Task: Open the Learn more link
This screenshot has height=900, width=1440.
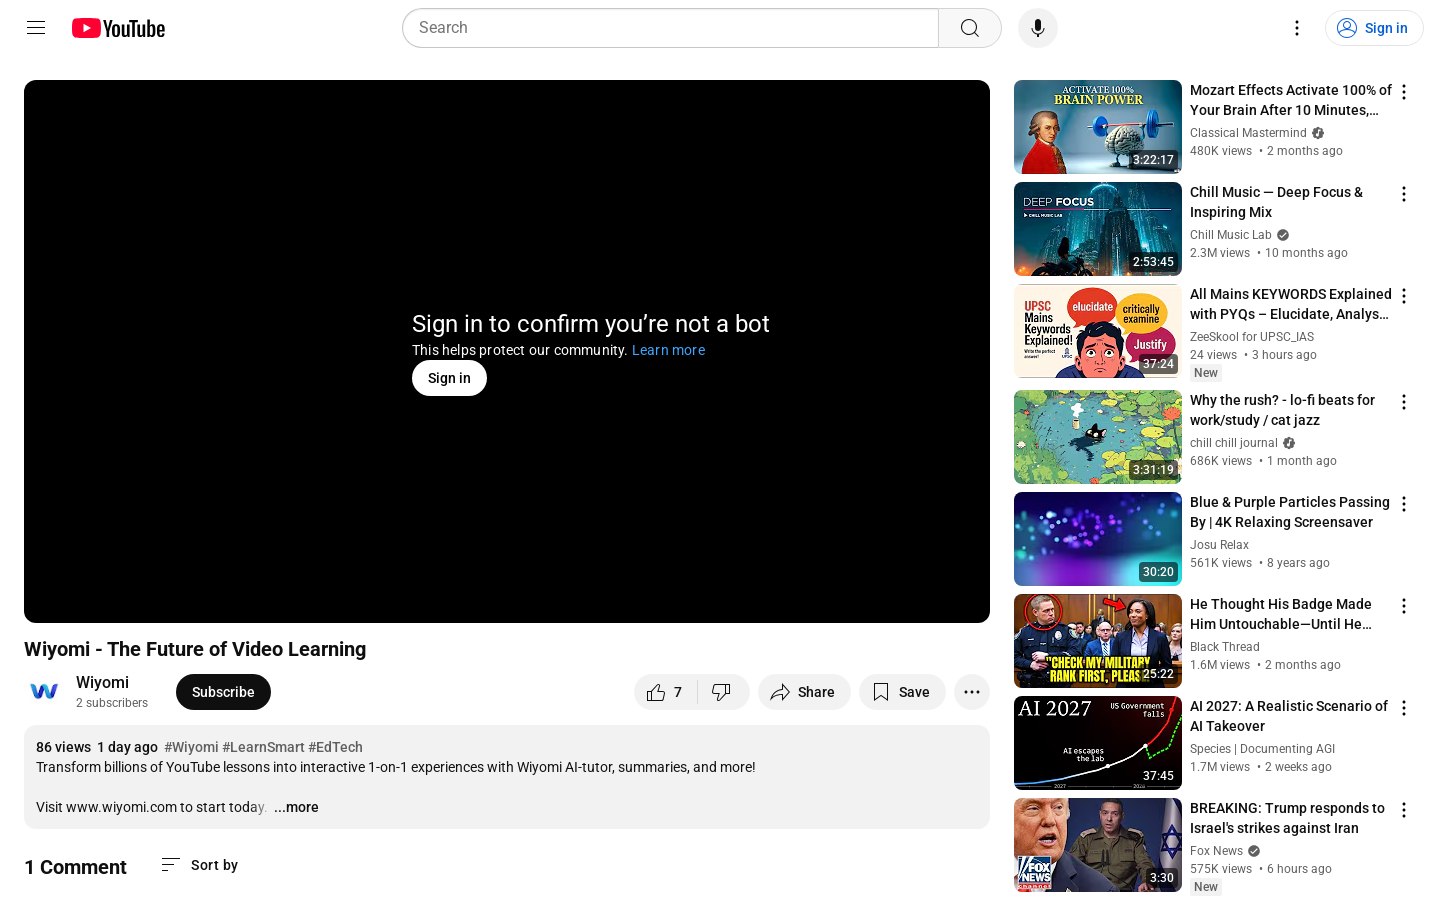Action: tap(668, 350)
